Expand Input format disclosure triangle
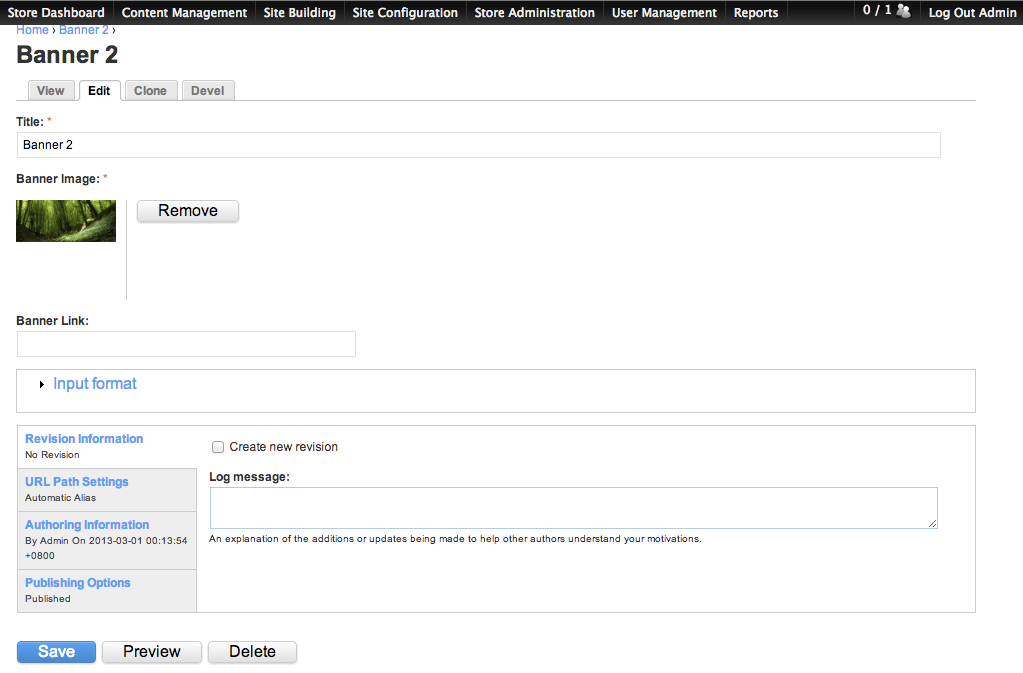The image size is (1023, 673). [42, 385]
